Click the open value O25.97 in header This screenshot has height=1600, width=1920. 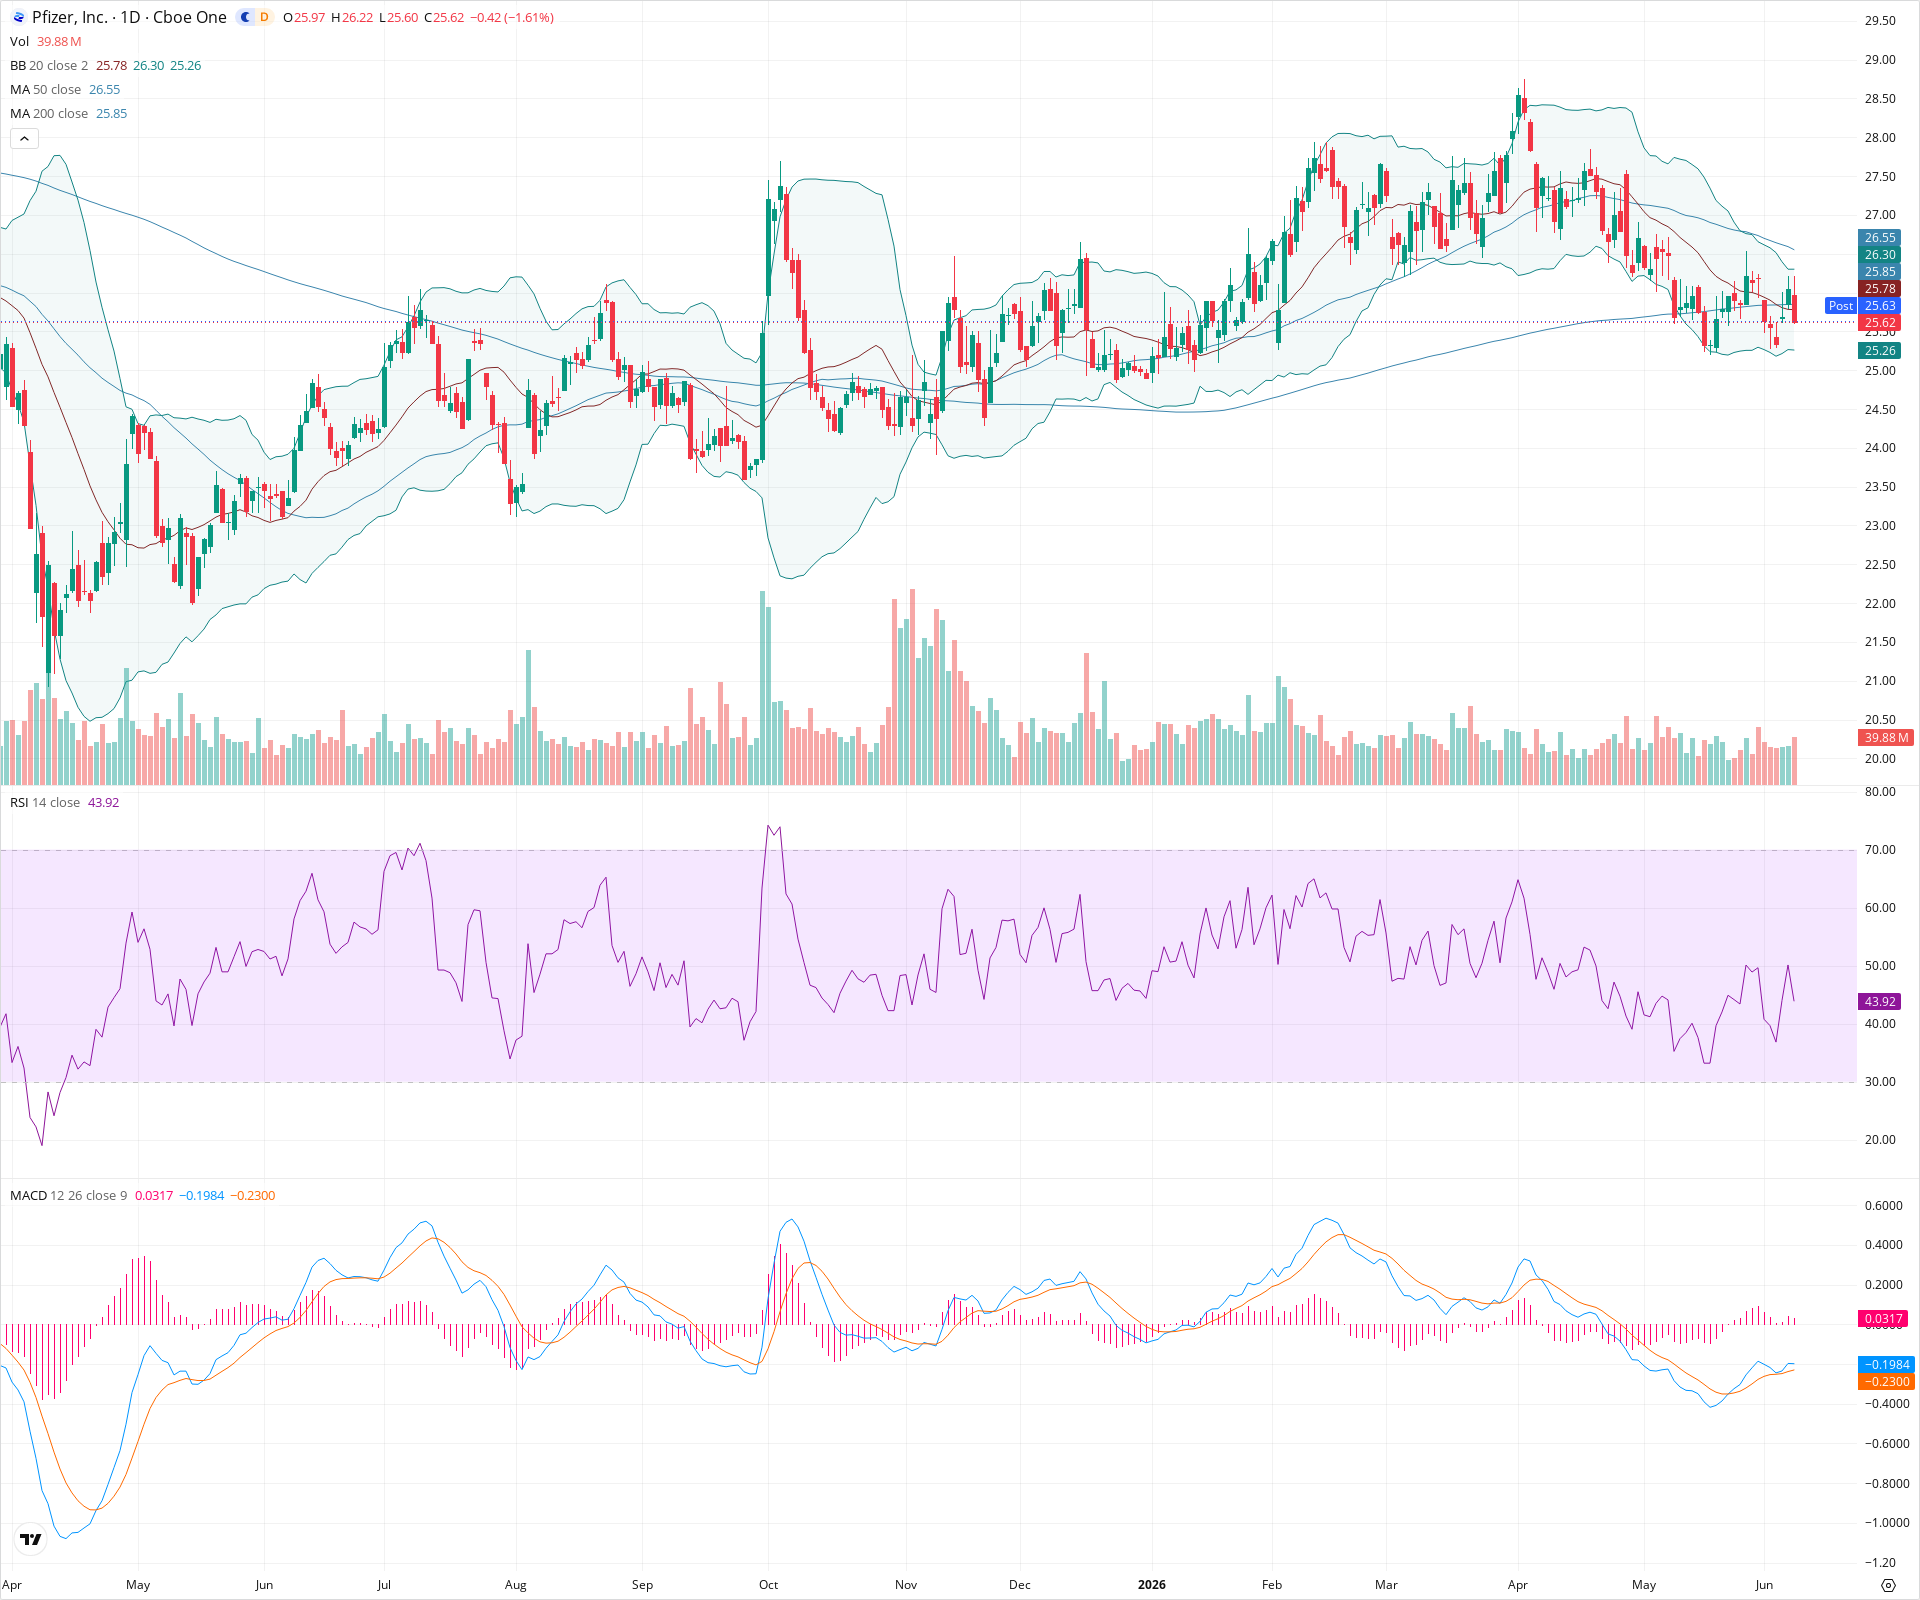click(x=304, y=17)
